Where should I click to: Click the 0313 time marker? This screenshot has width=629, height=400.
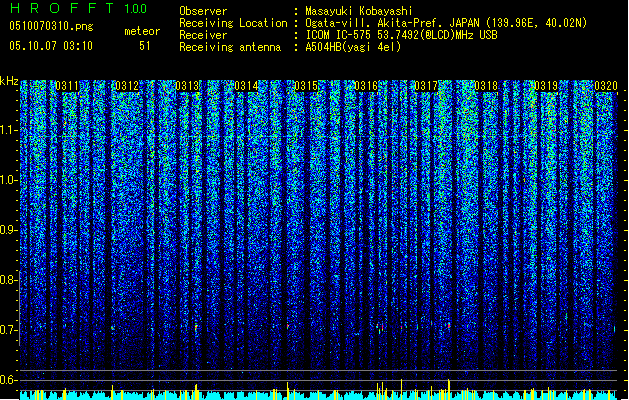tap(187, 86)
